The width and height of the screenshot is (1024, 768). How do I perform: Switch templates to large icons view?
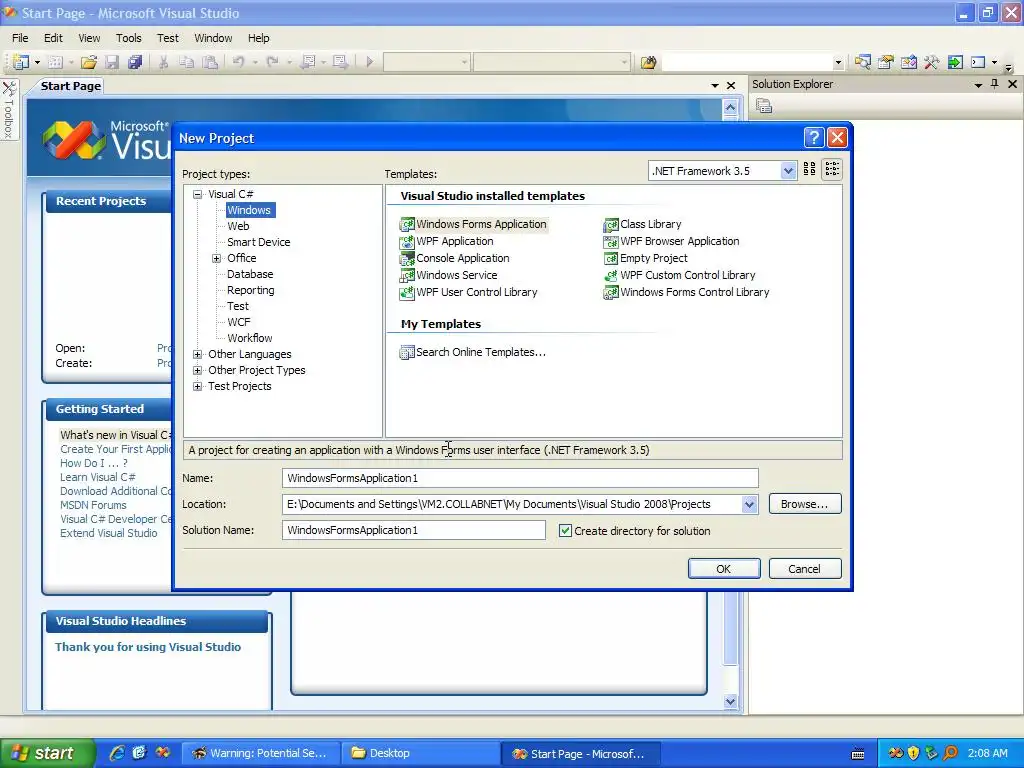[809, 169]
